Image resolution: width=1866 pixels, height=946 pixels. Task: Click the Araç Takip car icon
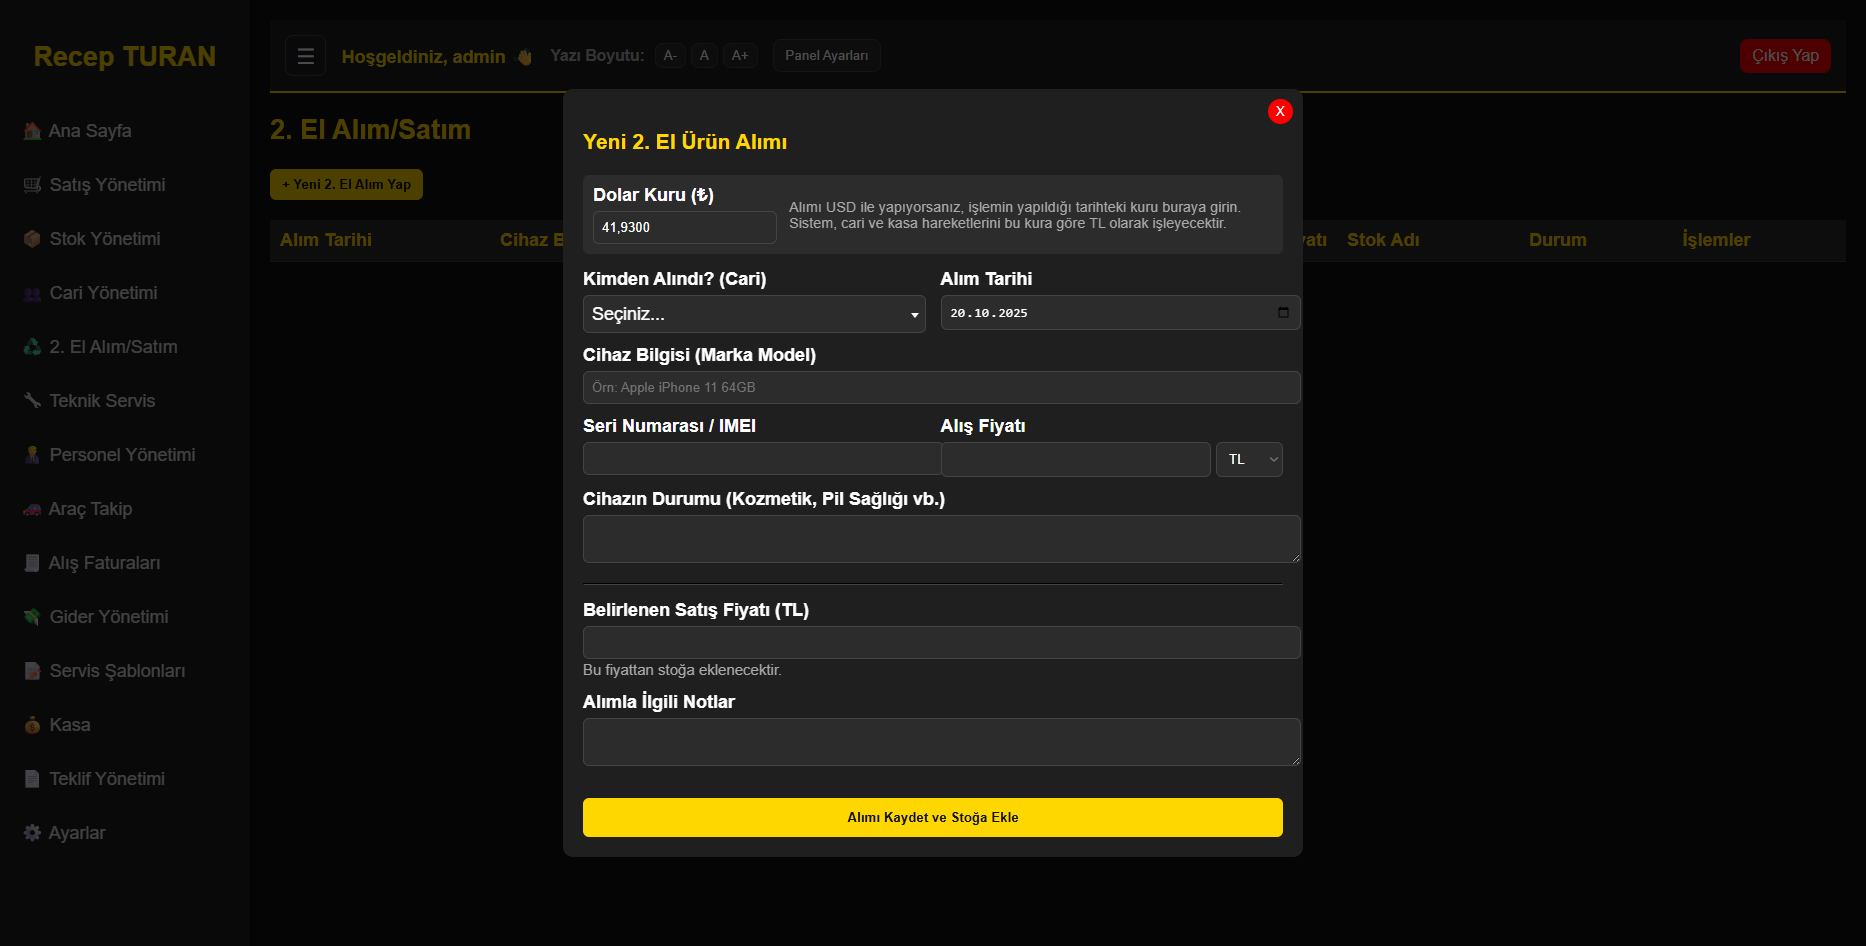pos(32,509)
